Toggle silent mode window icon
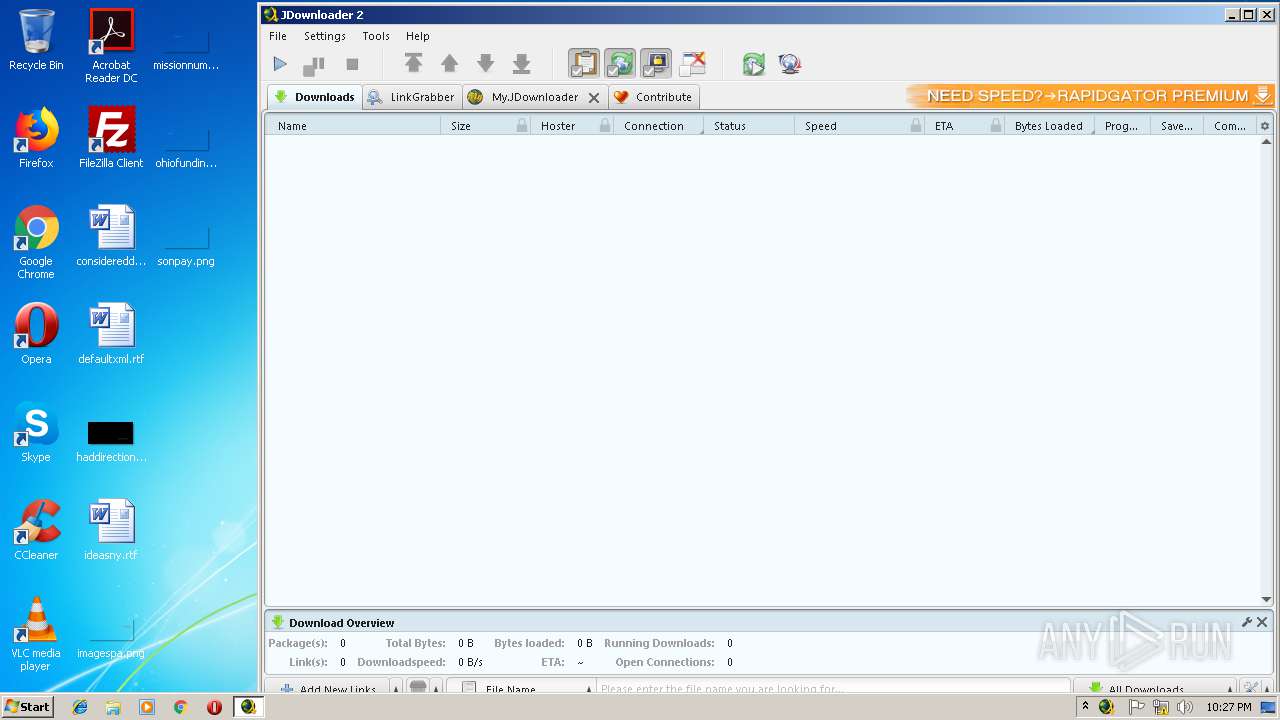Viewport: 1280px width, 720px height. tap(692, 63)
